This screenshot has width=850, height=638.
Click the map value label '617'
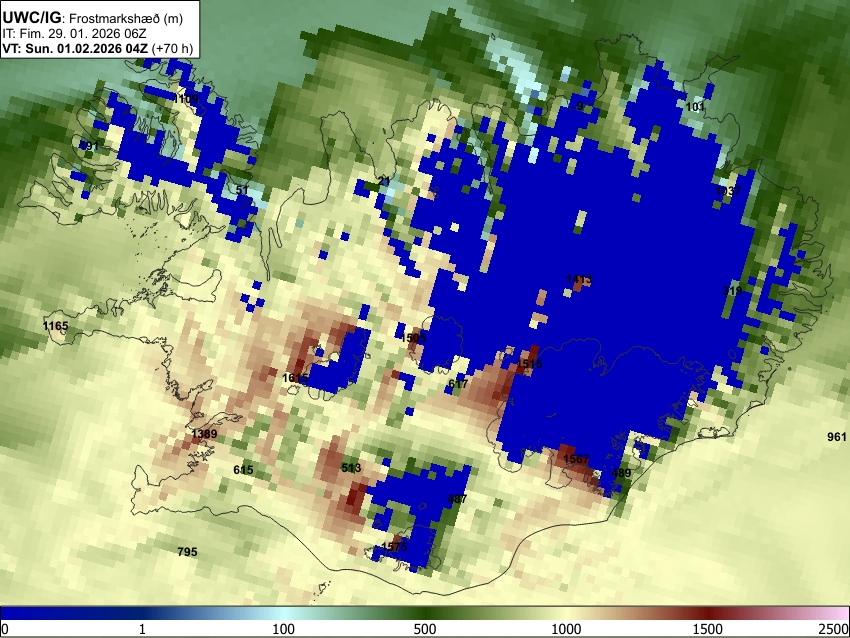(x=458, y=384)
